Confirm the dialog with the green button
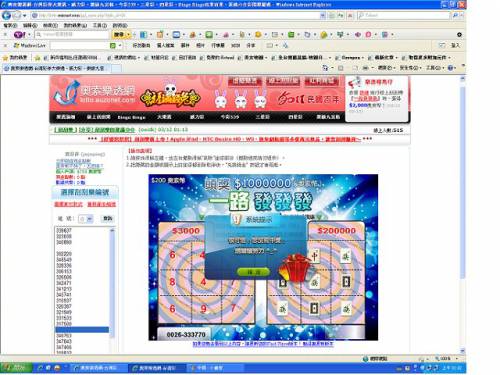The image size is (500, 375). [254, 272]
